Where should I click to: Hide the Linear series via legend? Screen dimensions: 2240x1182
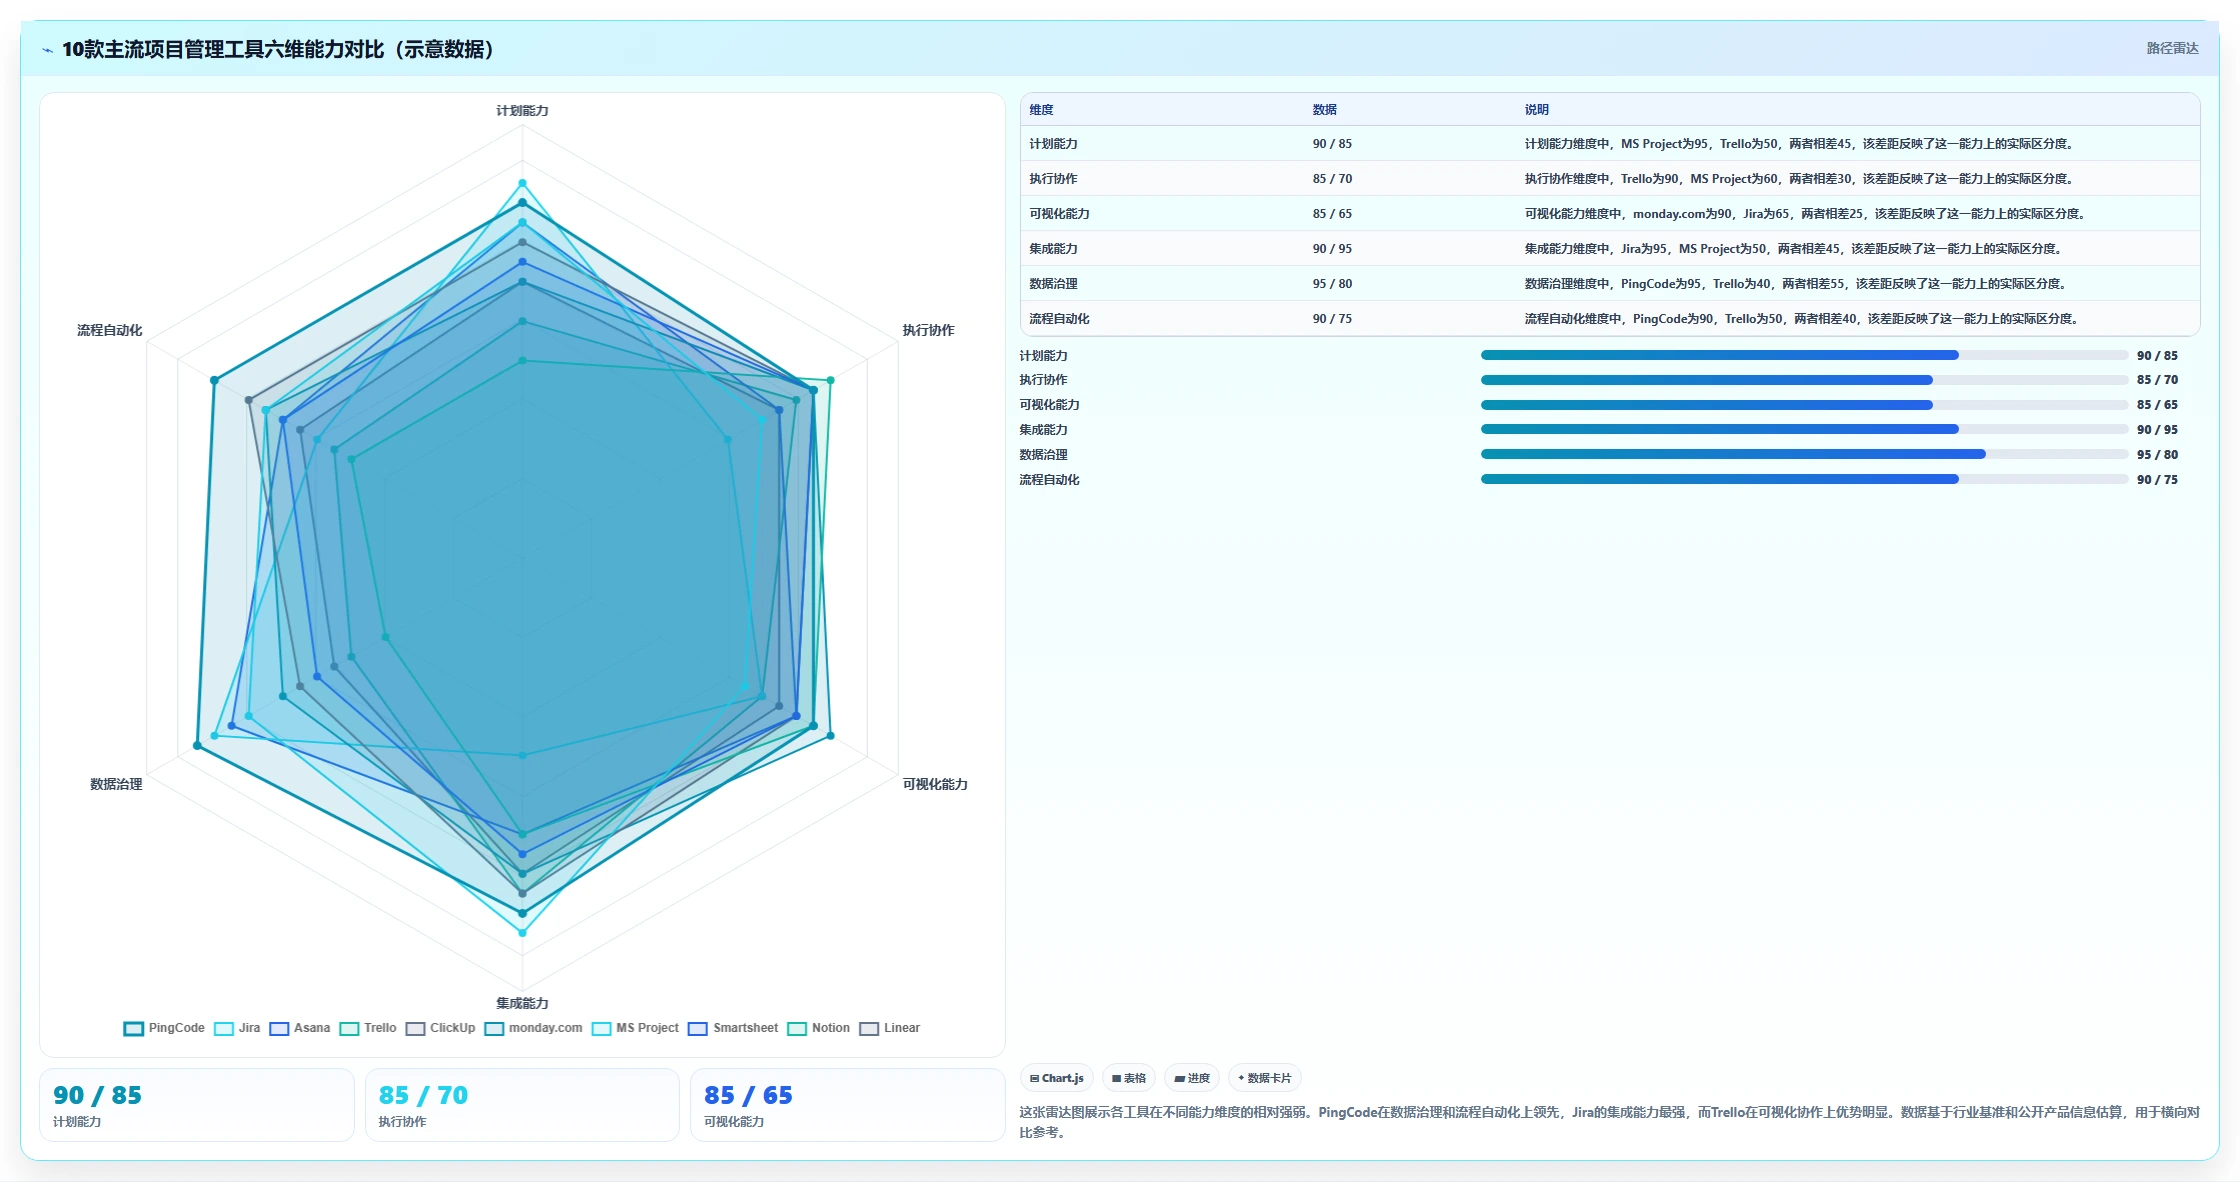890,1028
